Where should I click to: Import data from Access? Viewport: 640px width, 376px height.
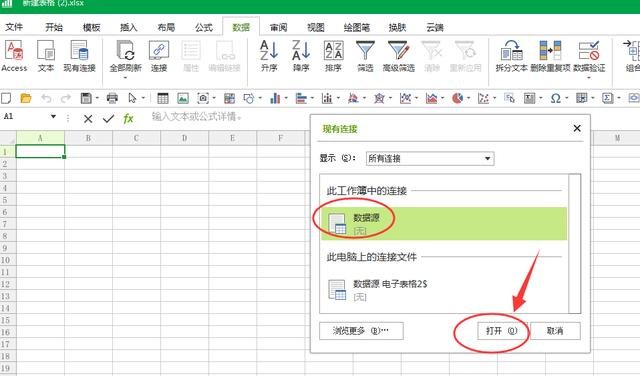tap(14, 56)
